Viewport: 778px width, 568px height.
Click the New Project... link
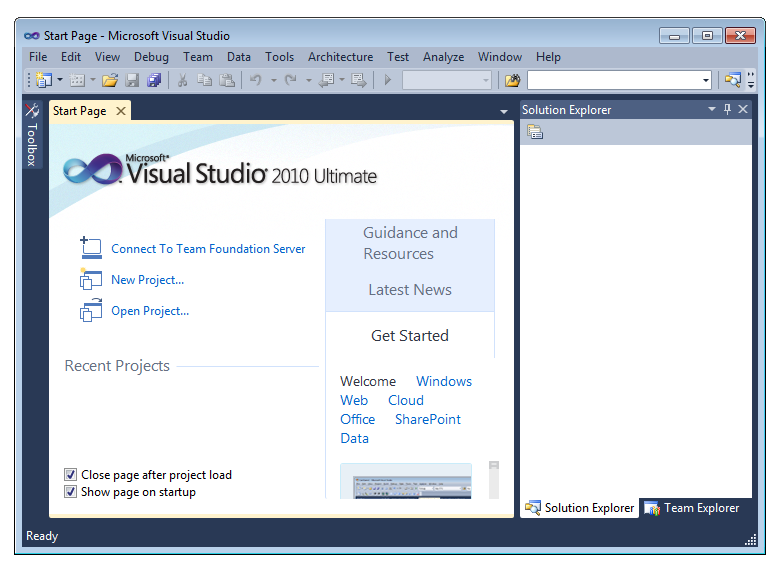[x=147, y=280]
